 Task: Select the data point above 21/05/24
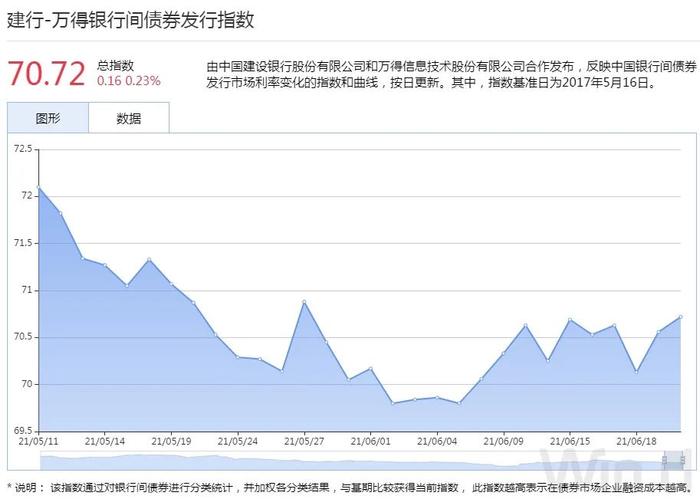point(238,357)
